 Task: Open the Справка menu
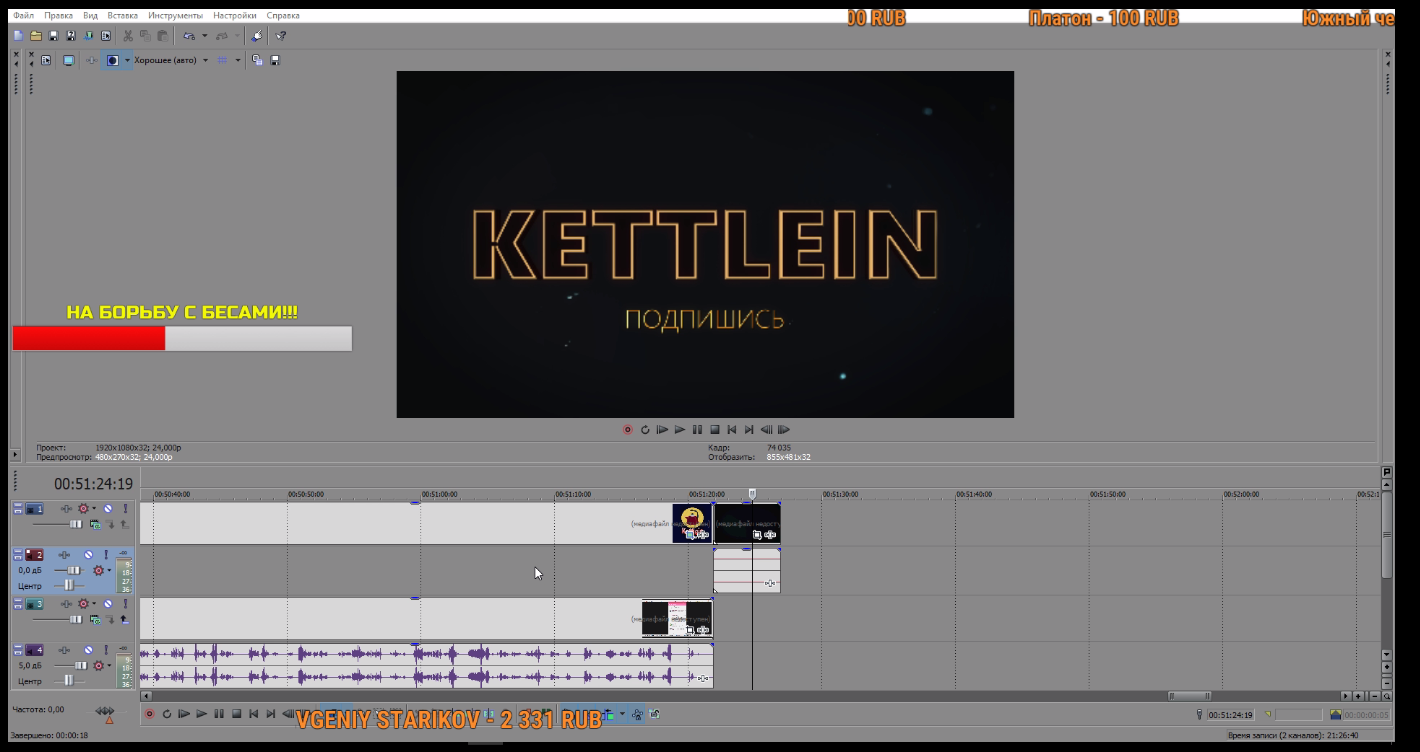pos(283,16)
